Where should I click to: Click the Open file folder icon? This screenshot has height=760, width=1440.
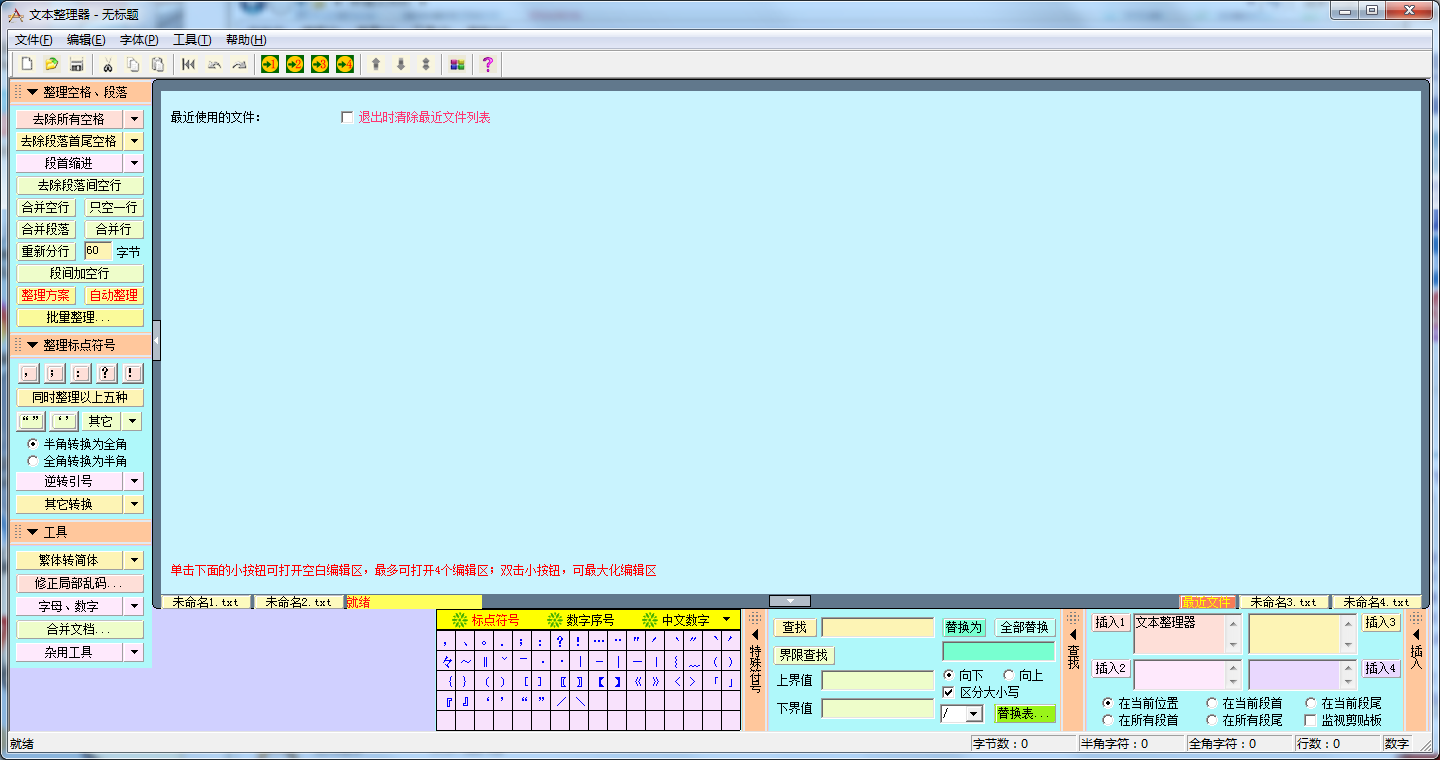coord(51,64)
